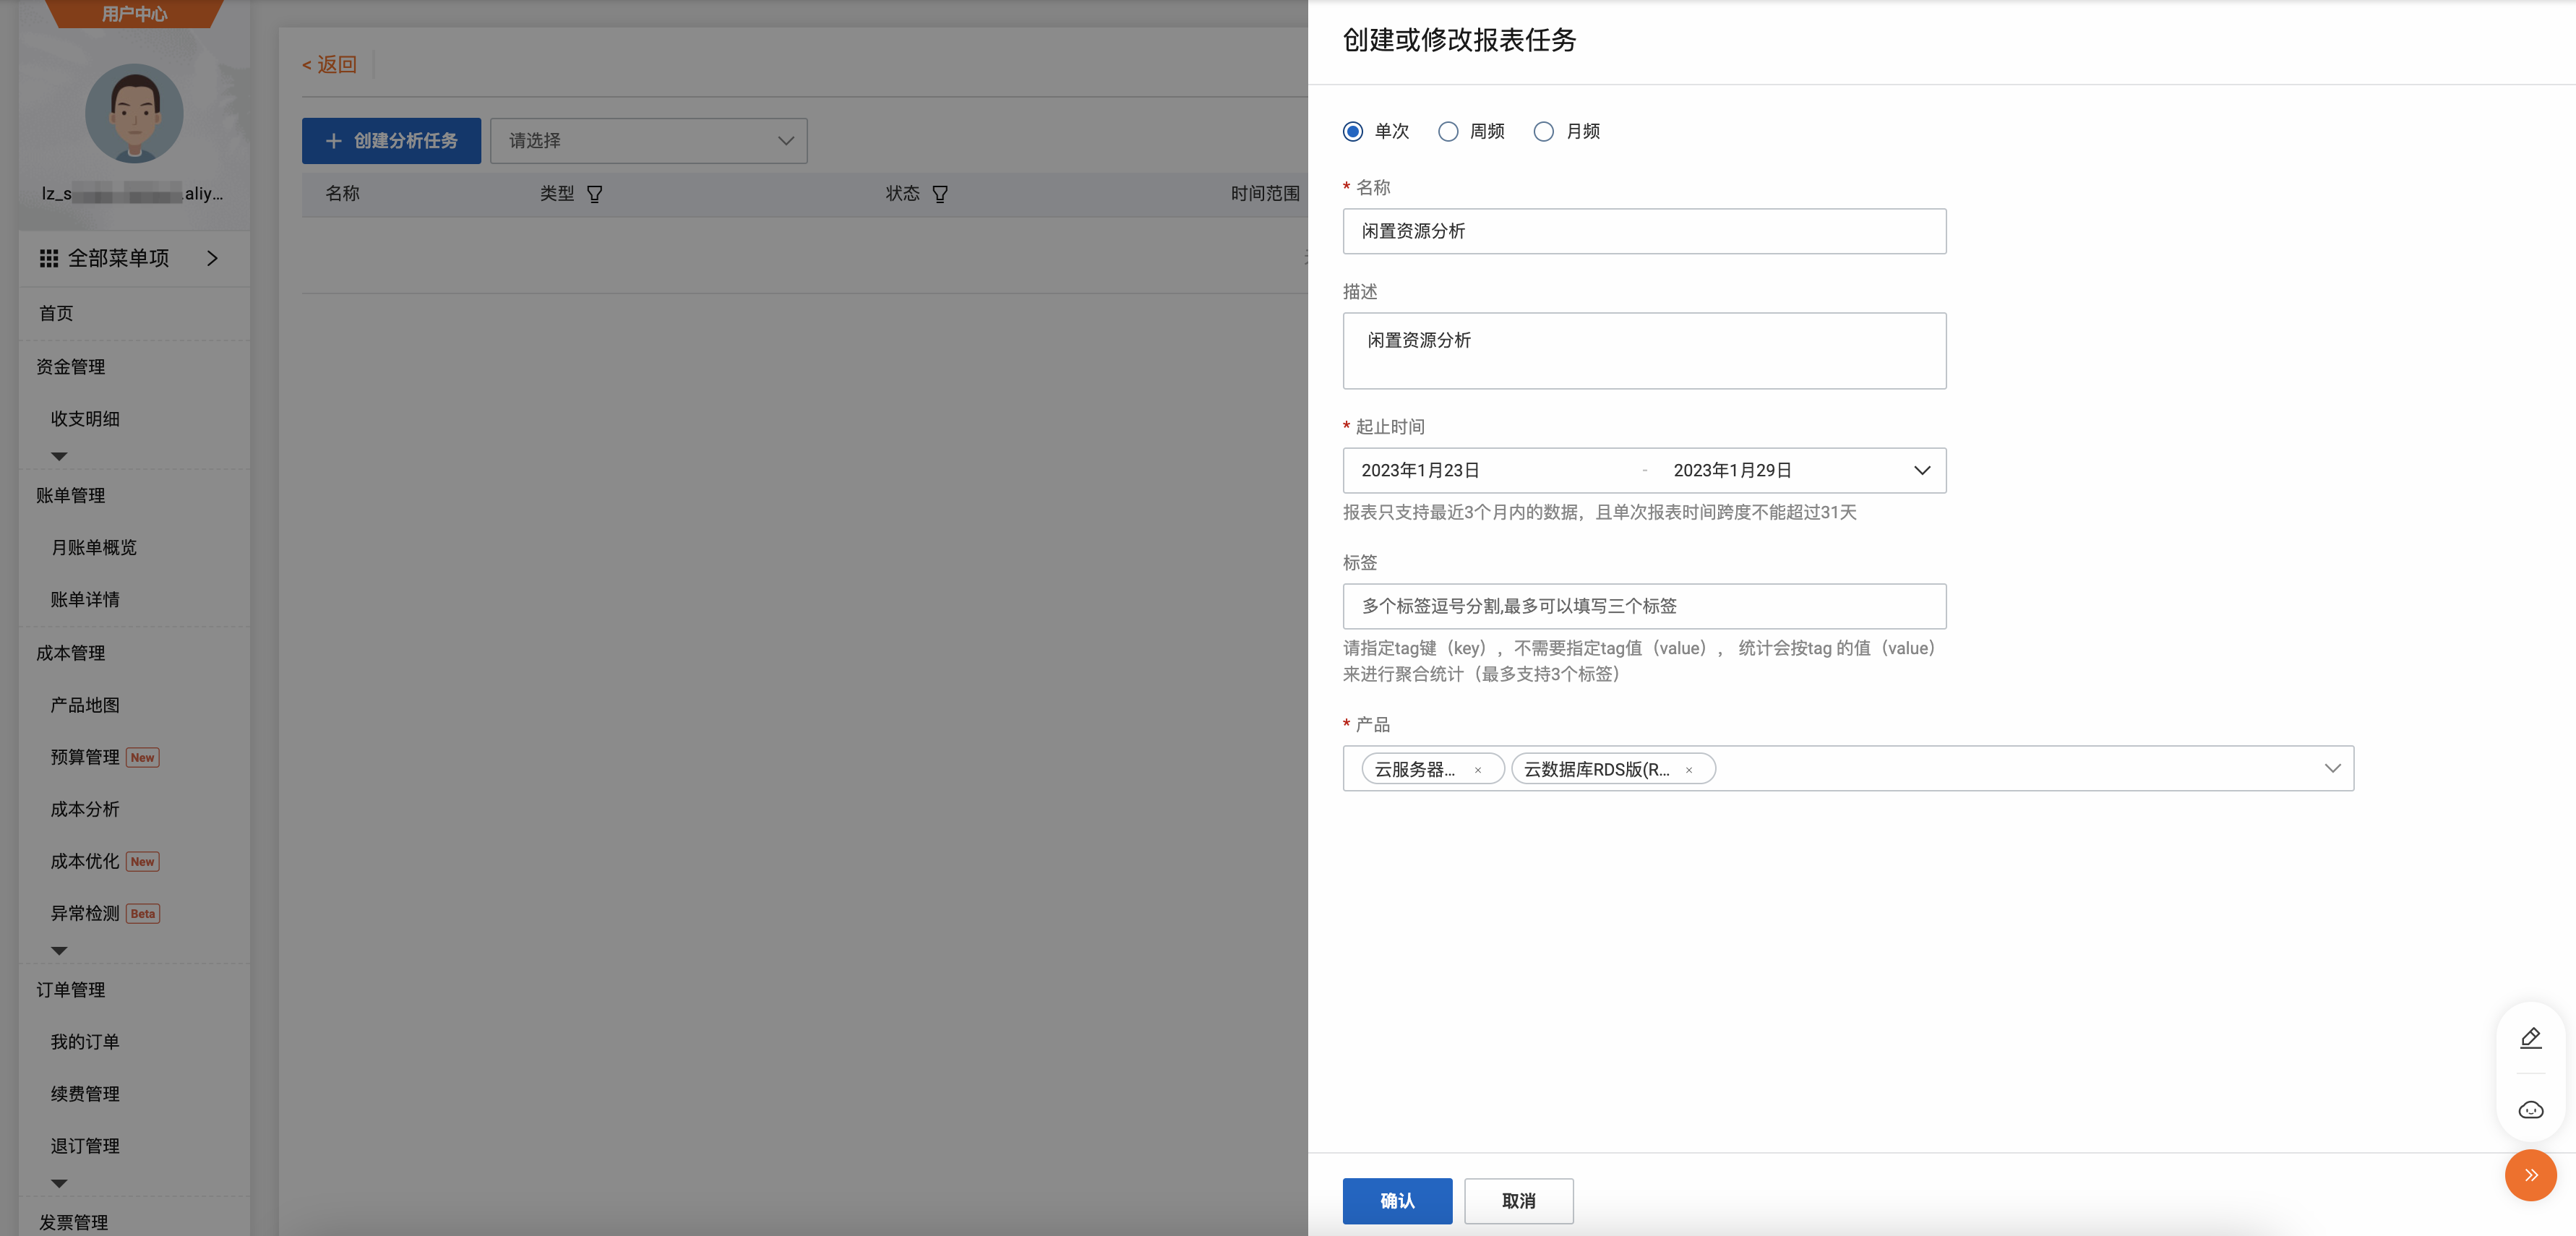Open the 产品 dropdown arrow

click(x=2332, y=768)
